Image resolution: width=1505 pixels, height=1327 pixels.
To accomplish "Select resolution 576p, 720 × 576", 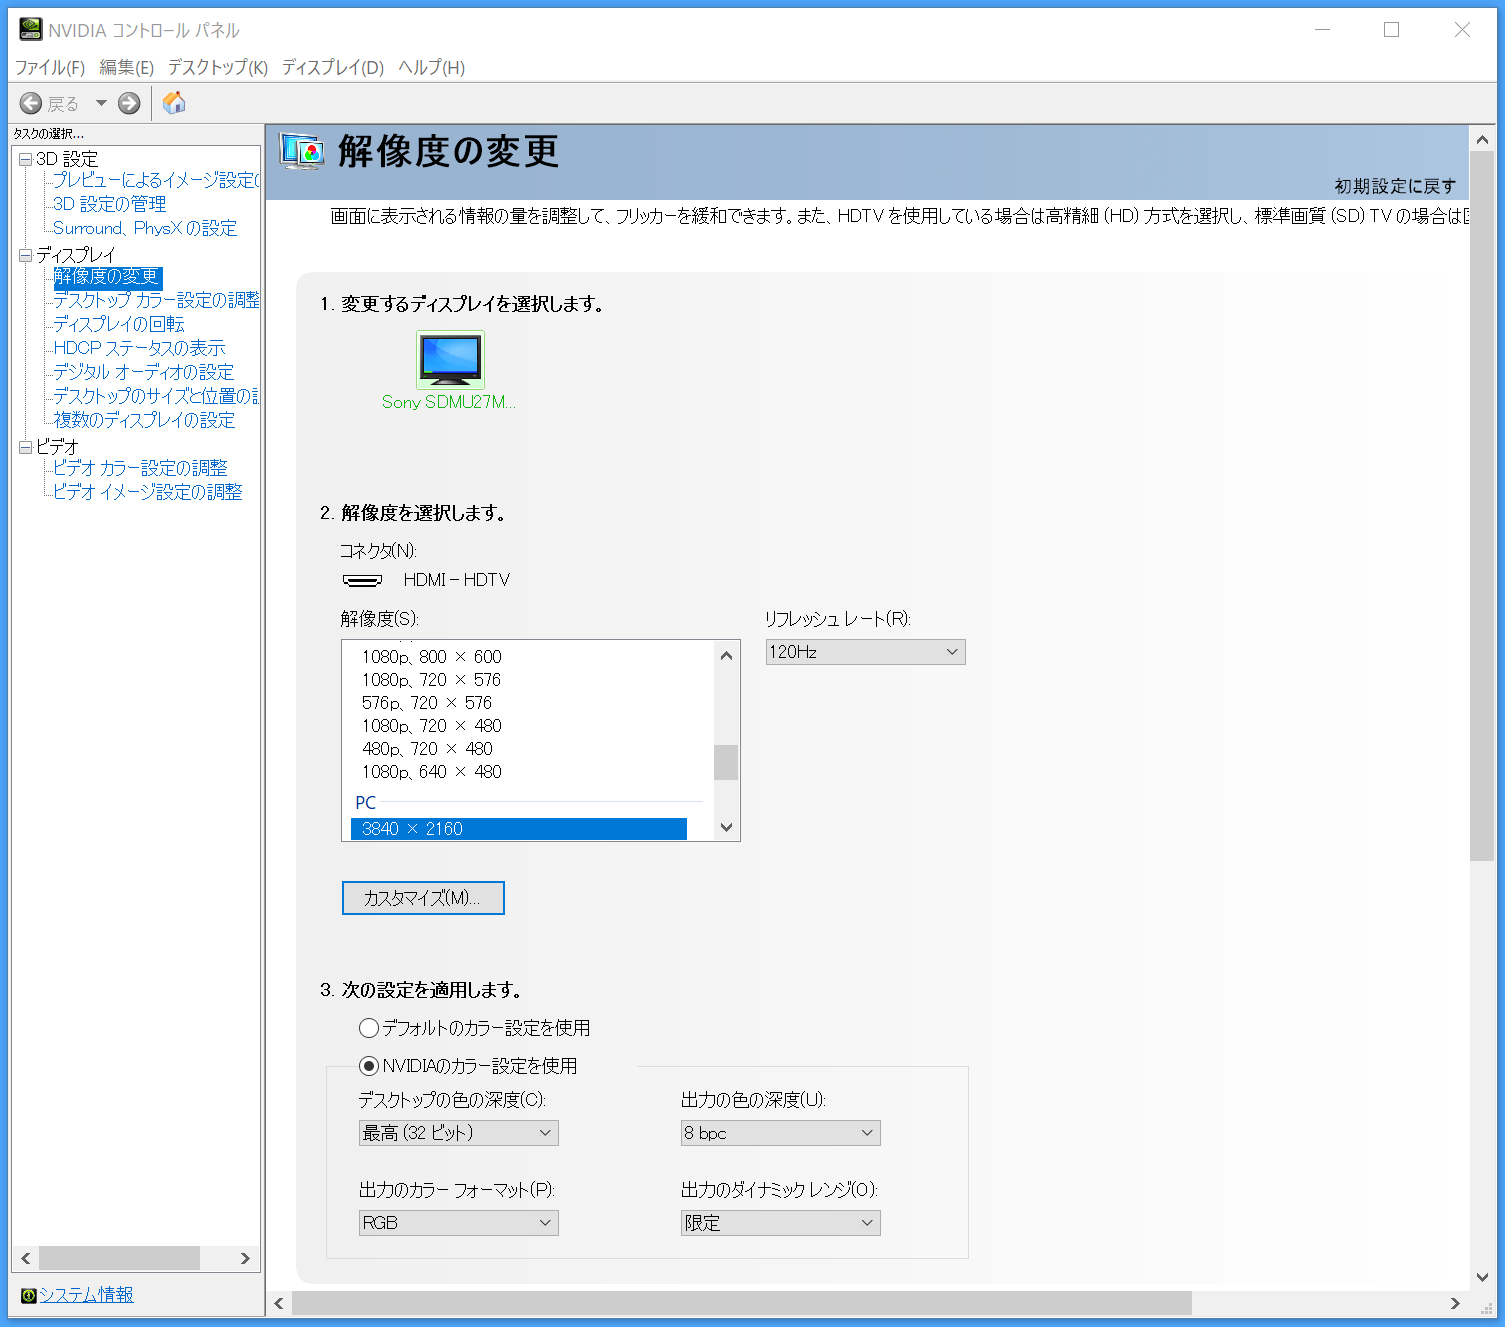I will point(427,703).
